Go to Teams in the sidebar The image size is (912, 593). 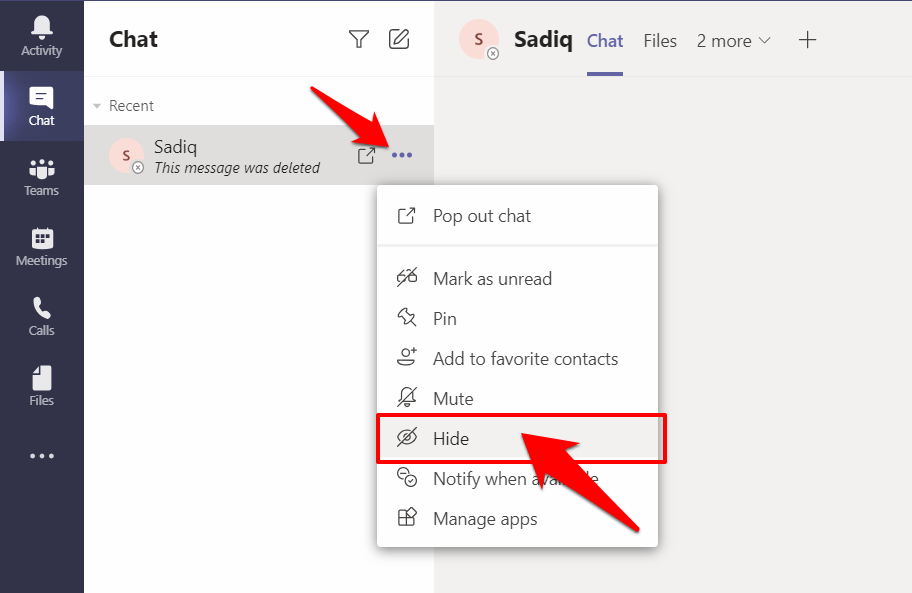coord(41,176)
